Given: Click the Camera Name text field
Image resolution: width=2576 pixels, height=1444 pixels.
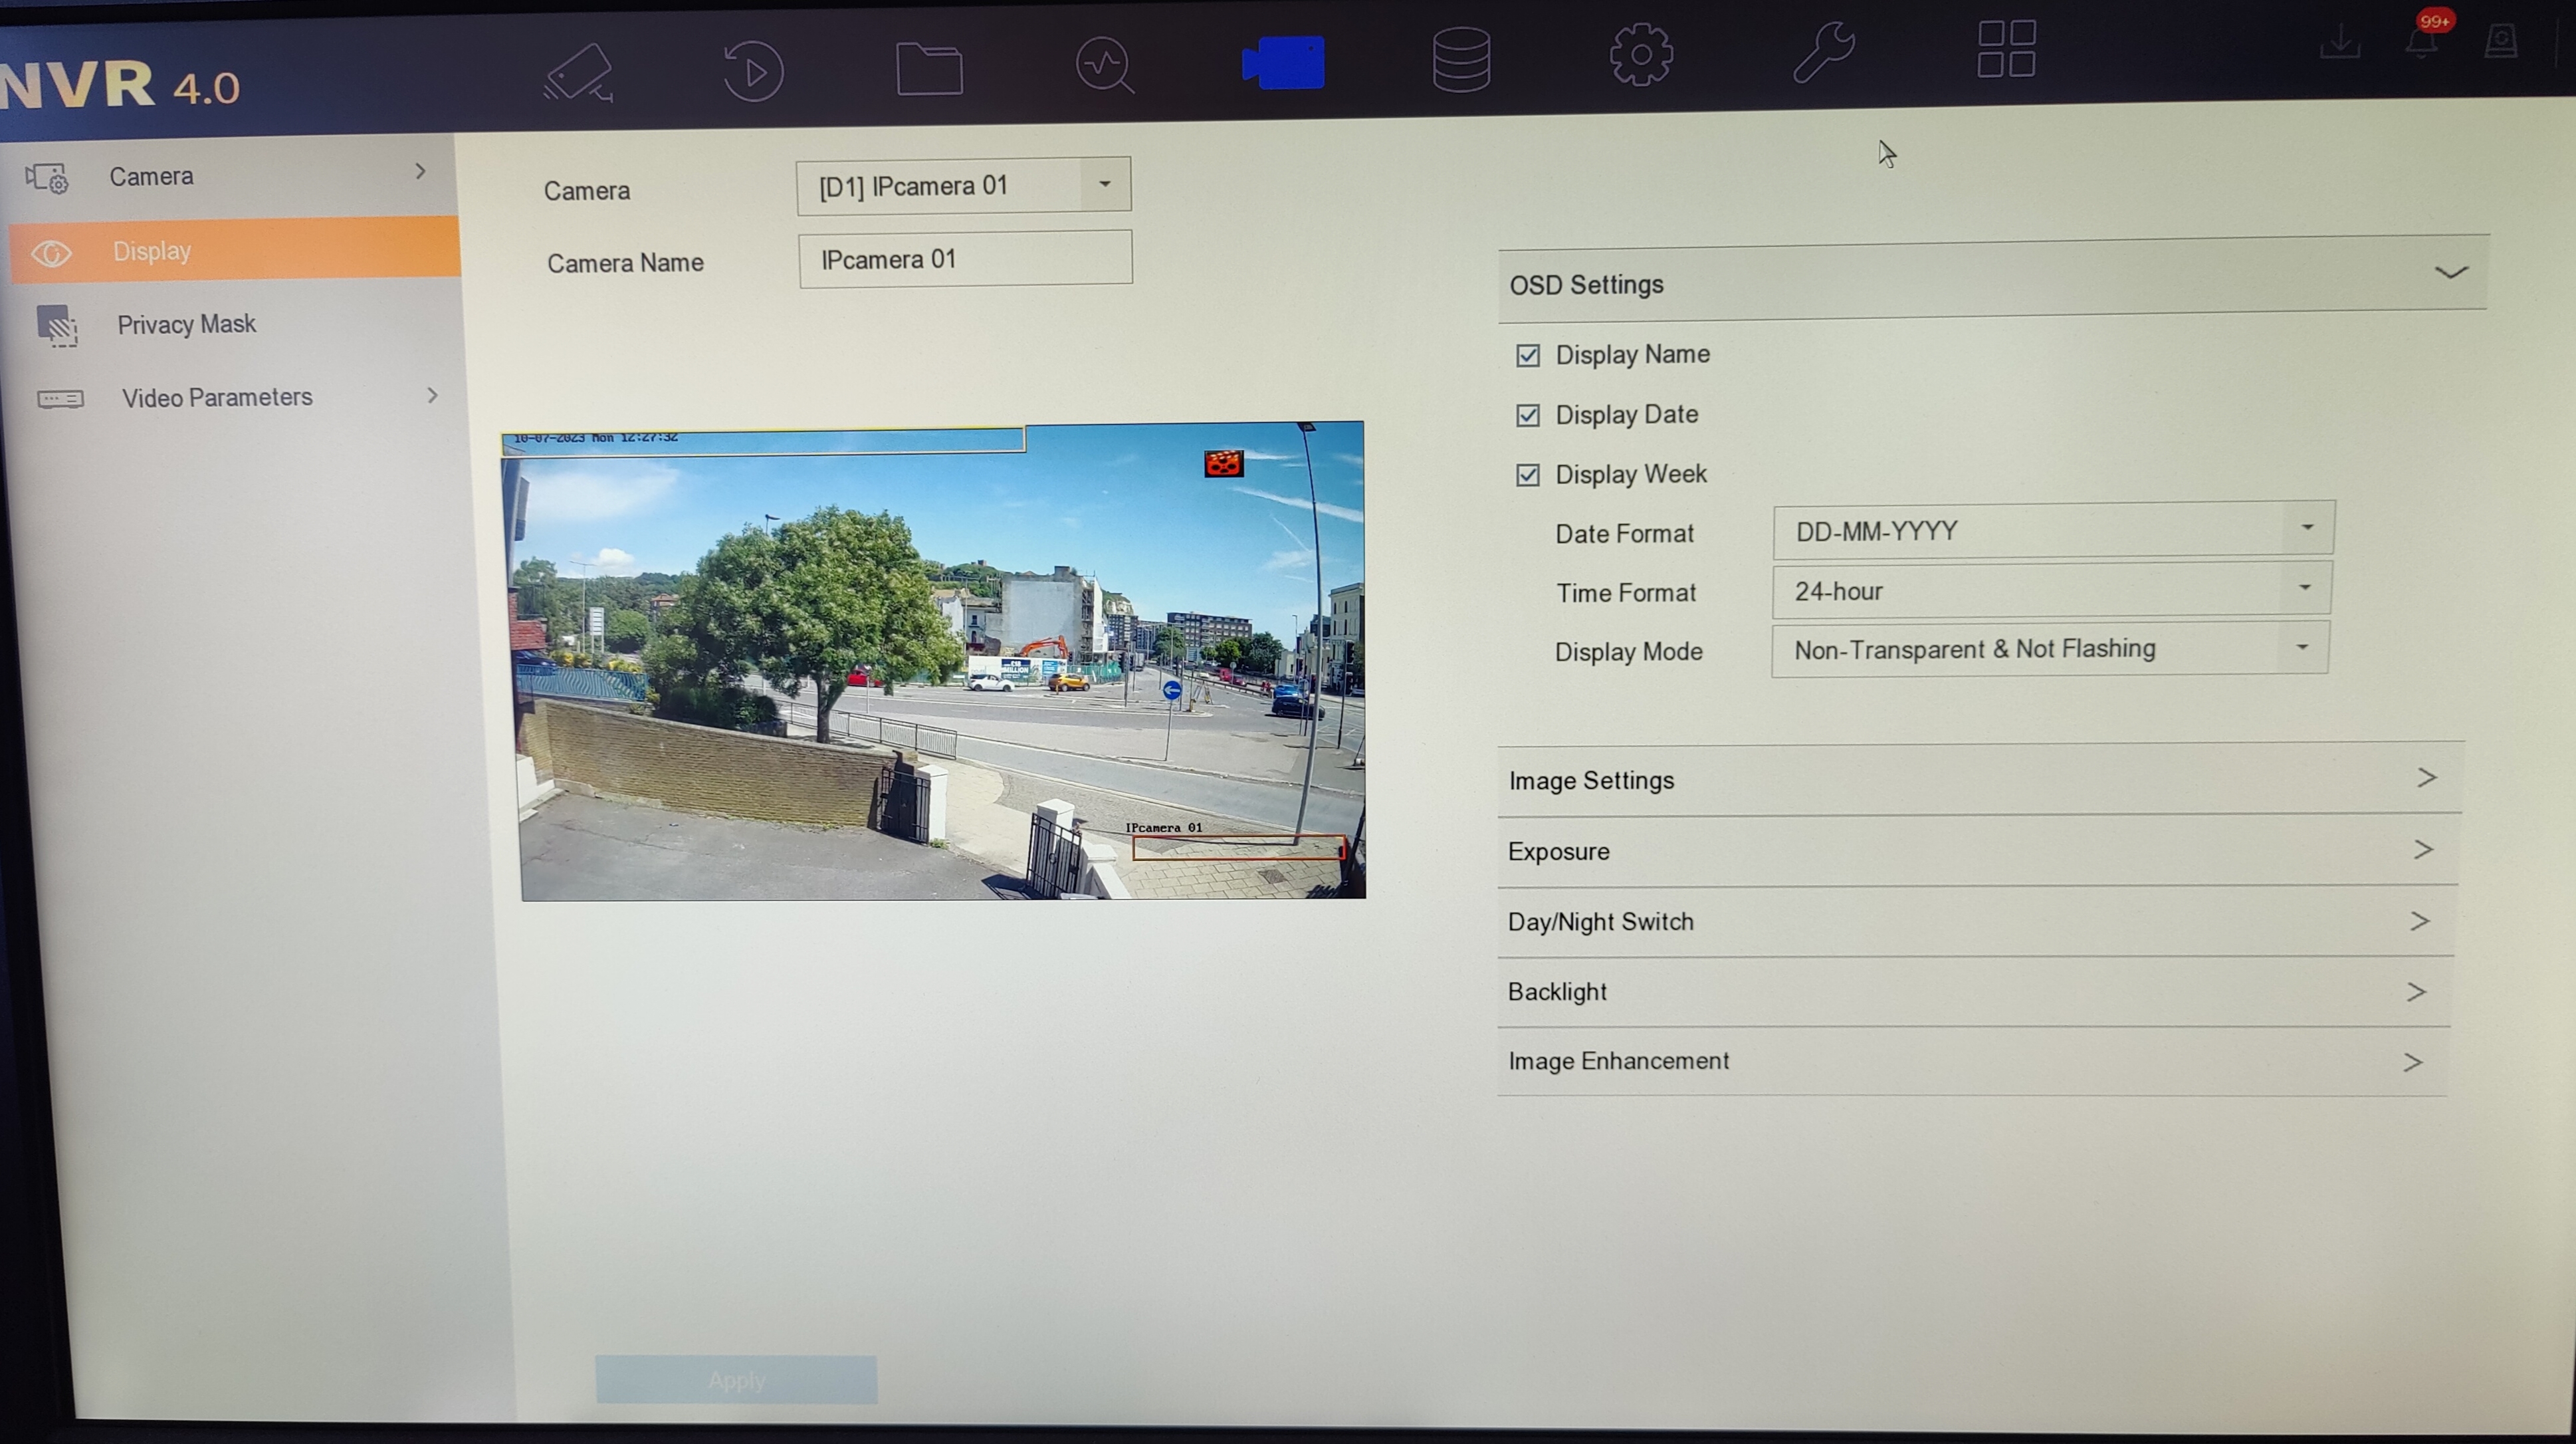Looking at the screenshot, I should [965, 259].
